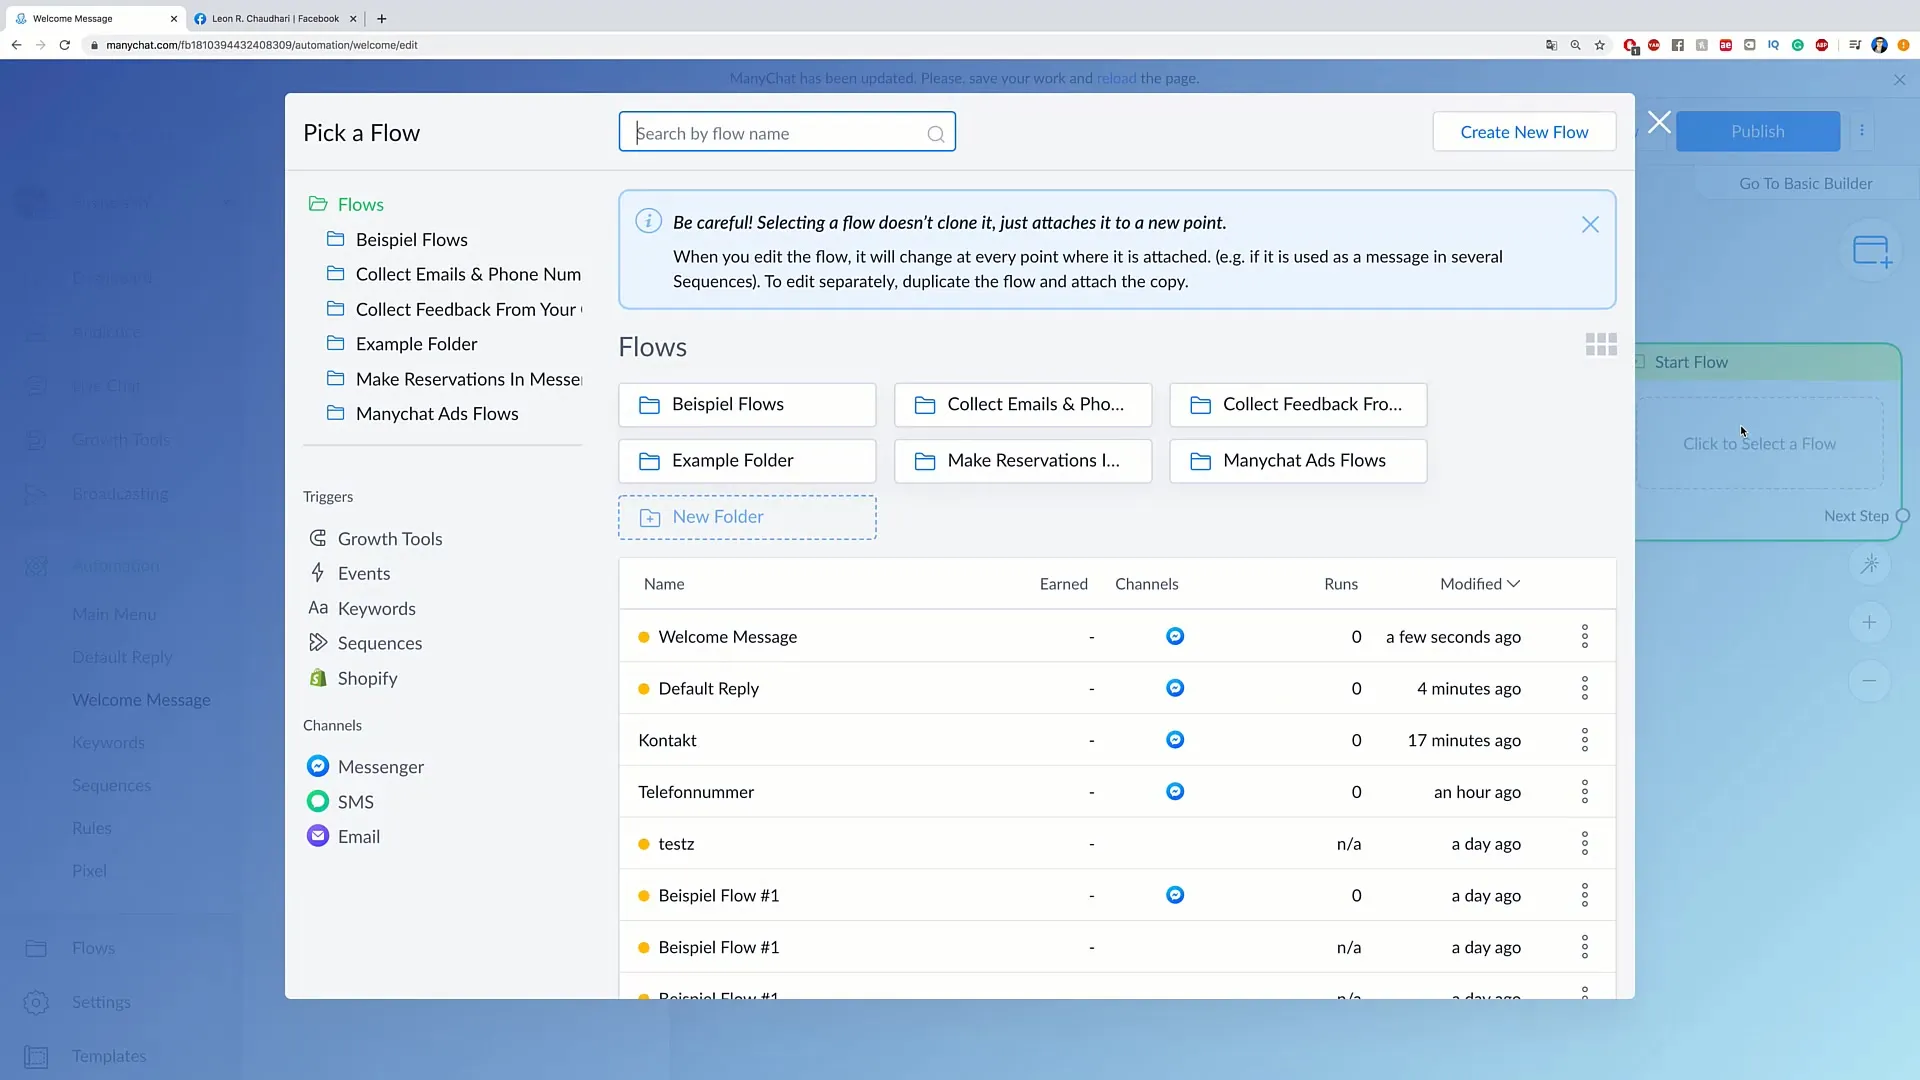Click the New Folder button
Image resolution: width=1920 pixels, height=1080 pixels.
pos(745,516)
